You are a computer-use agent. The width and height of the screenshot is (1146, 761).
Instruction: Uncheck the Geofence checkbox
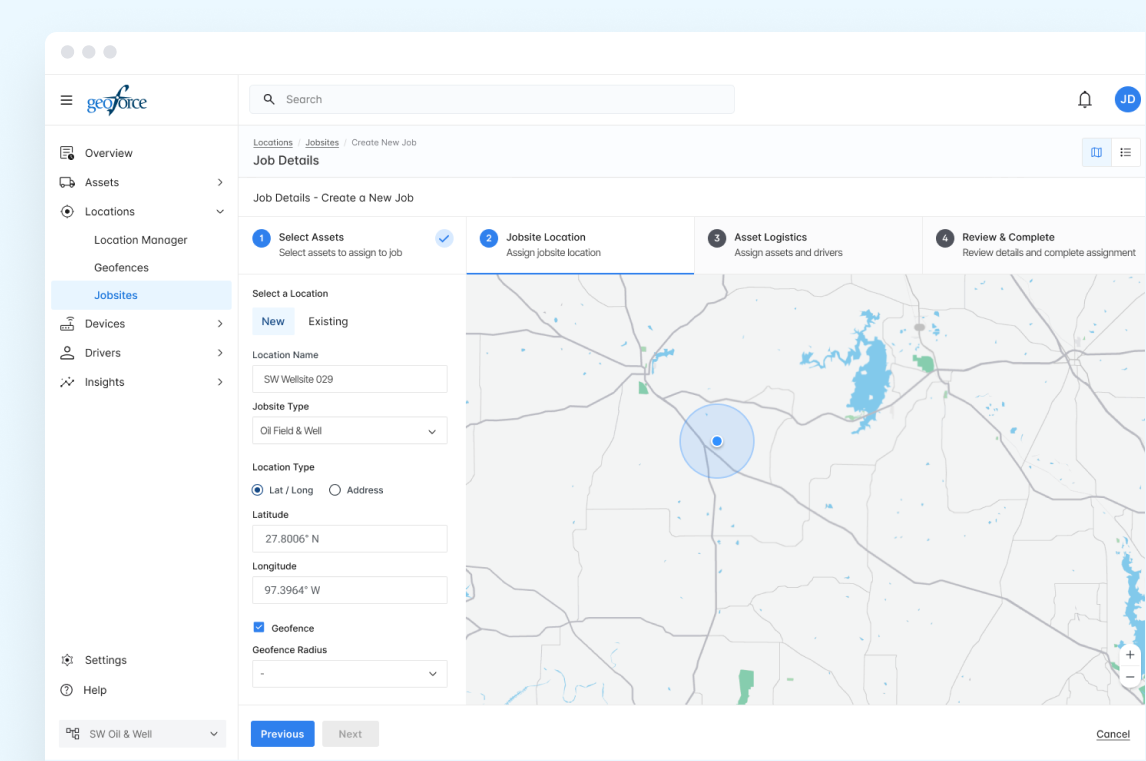point(259,628)
